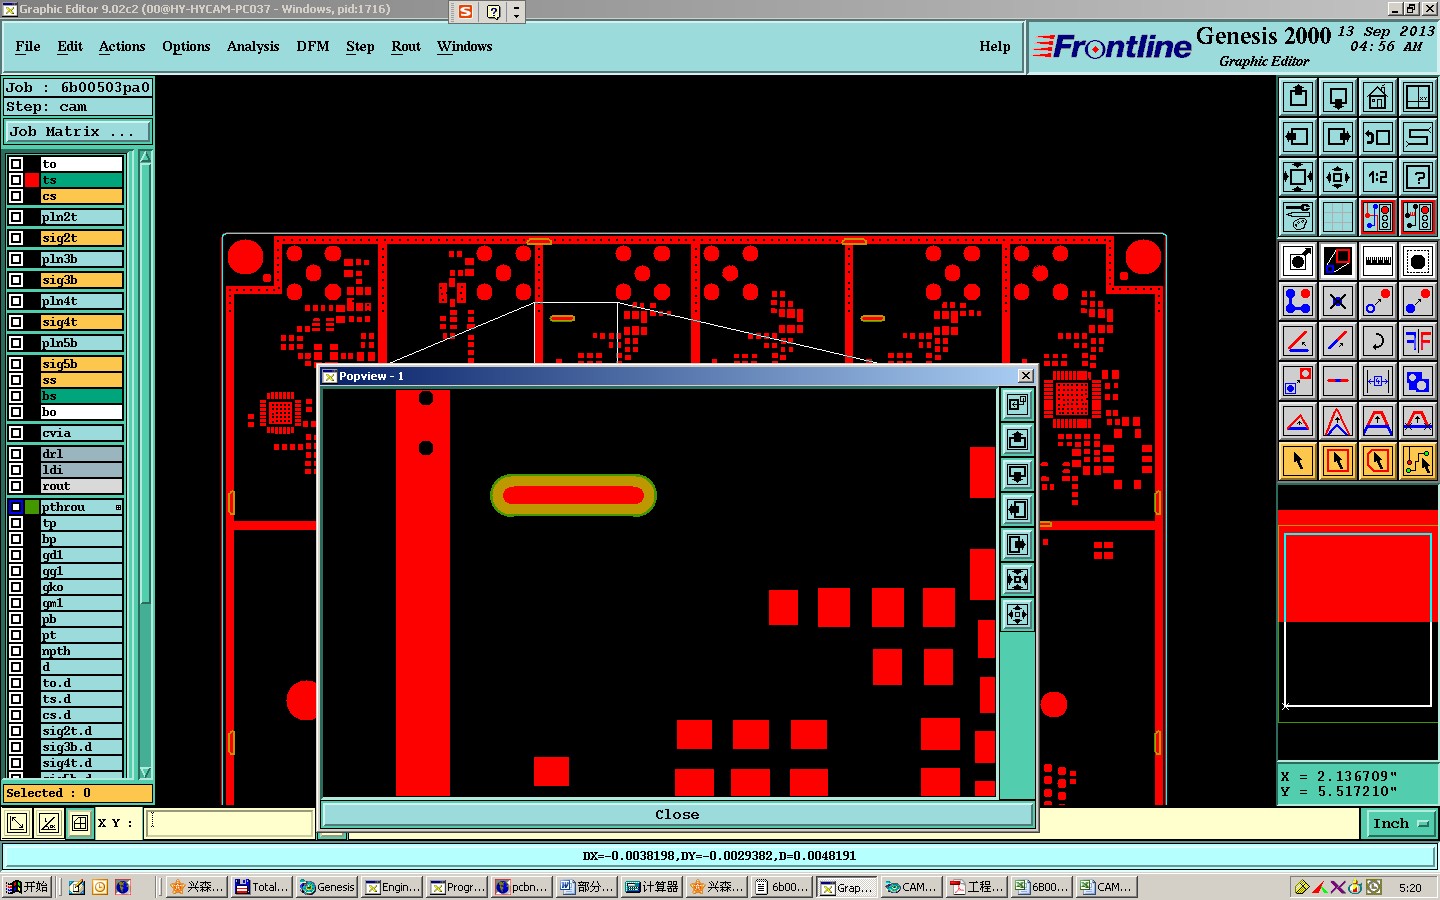Select the net select arrow tool
The height and width of the screenshot is (900, 1440).
[1418, 461]
